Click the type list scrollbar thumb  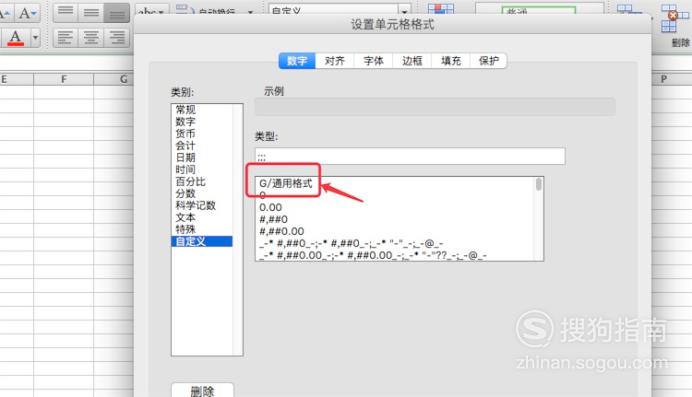coord(538,184)
